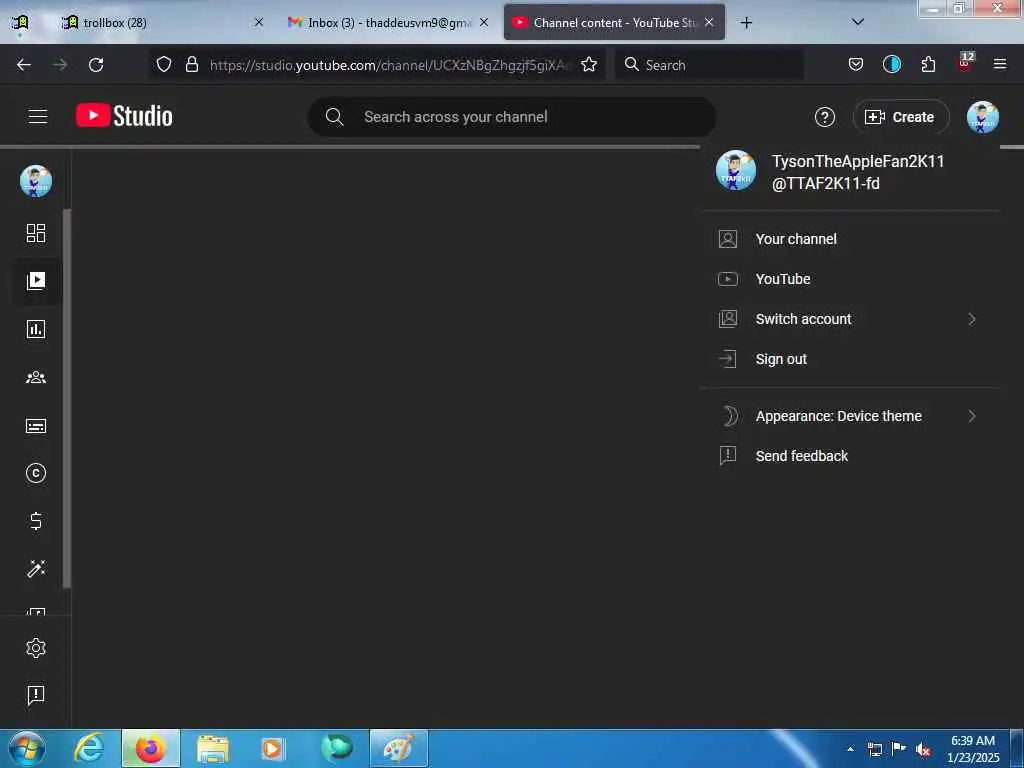Screen dimensions: 1024x768
Task: Click the YouTube Studio logo
Action: coord(124,116)
